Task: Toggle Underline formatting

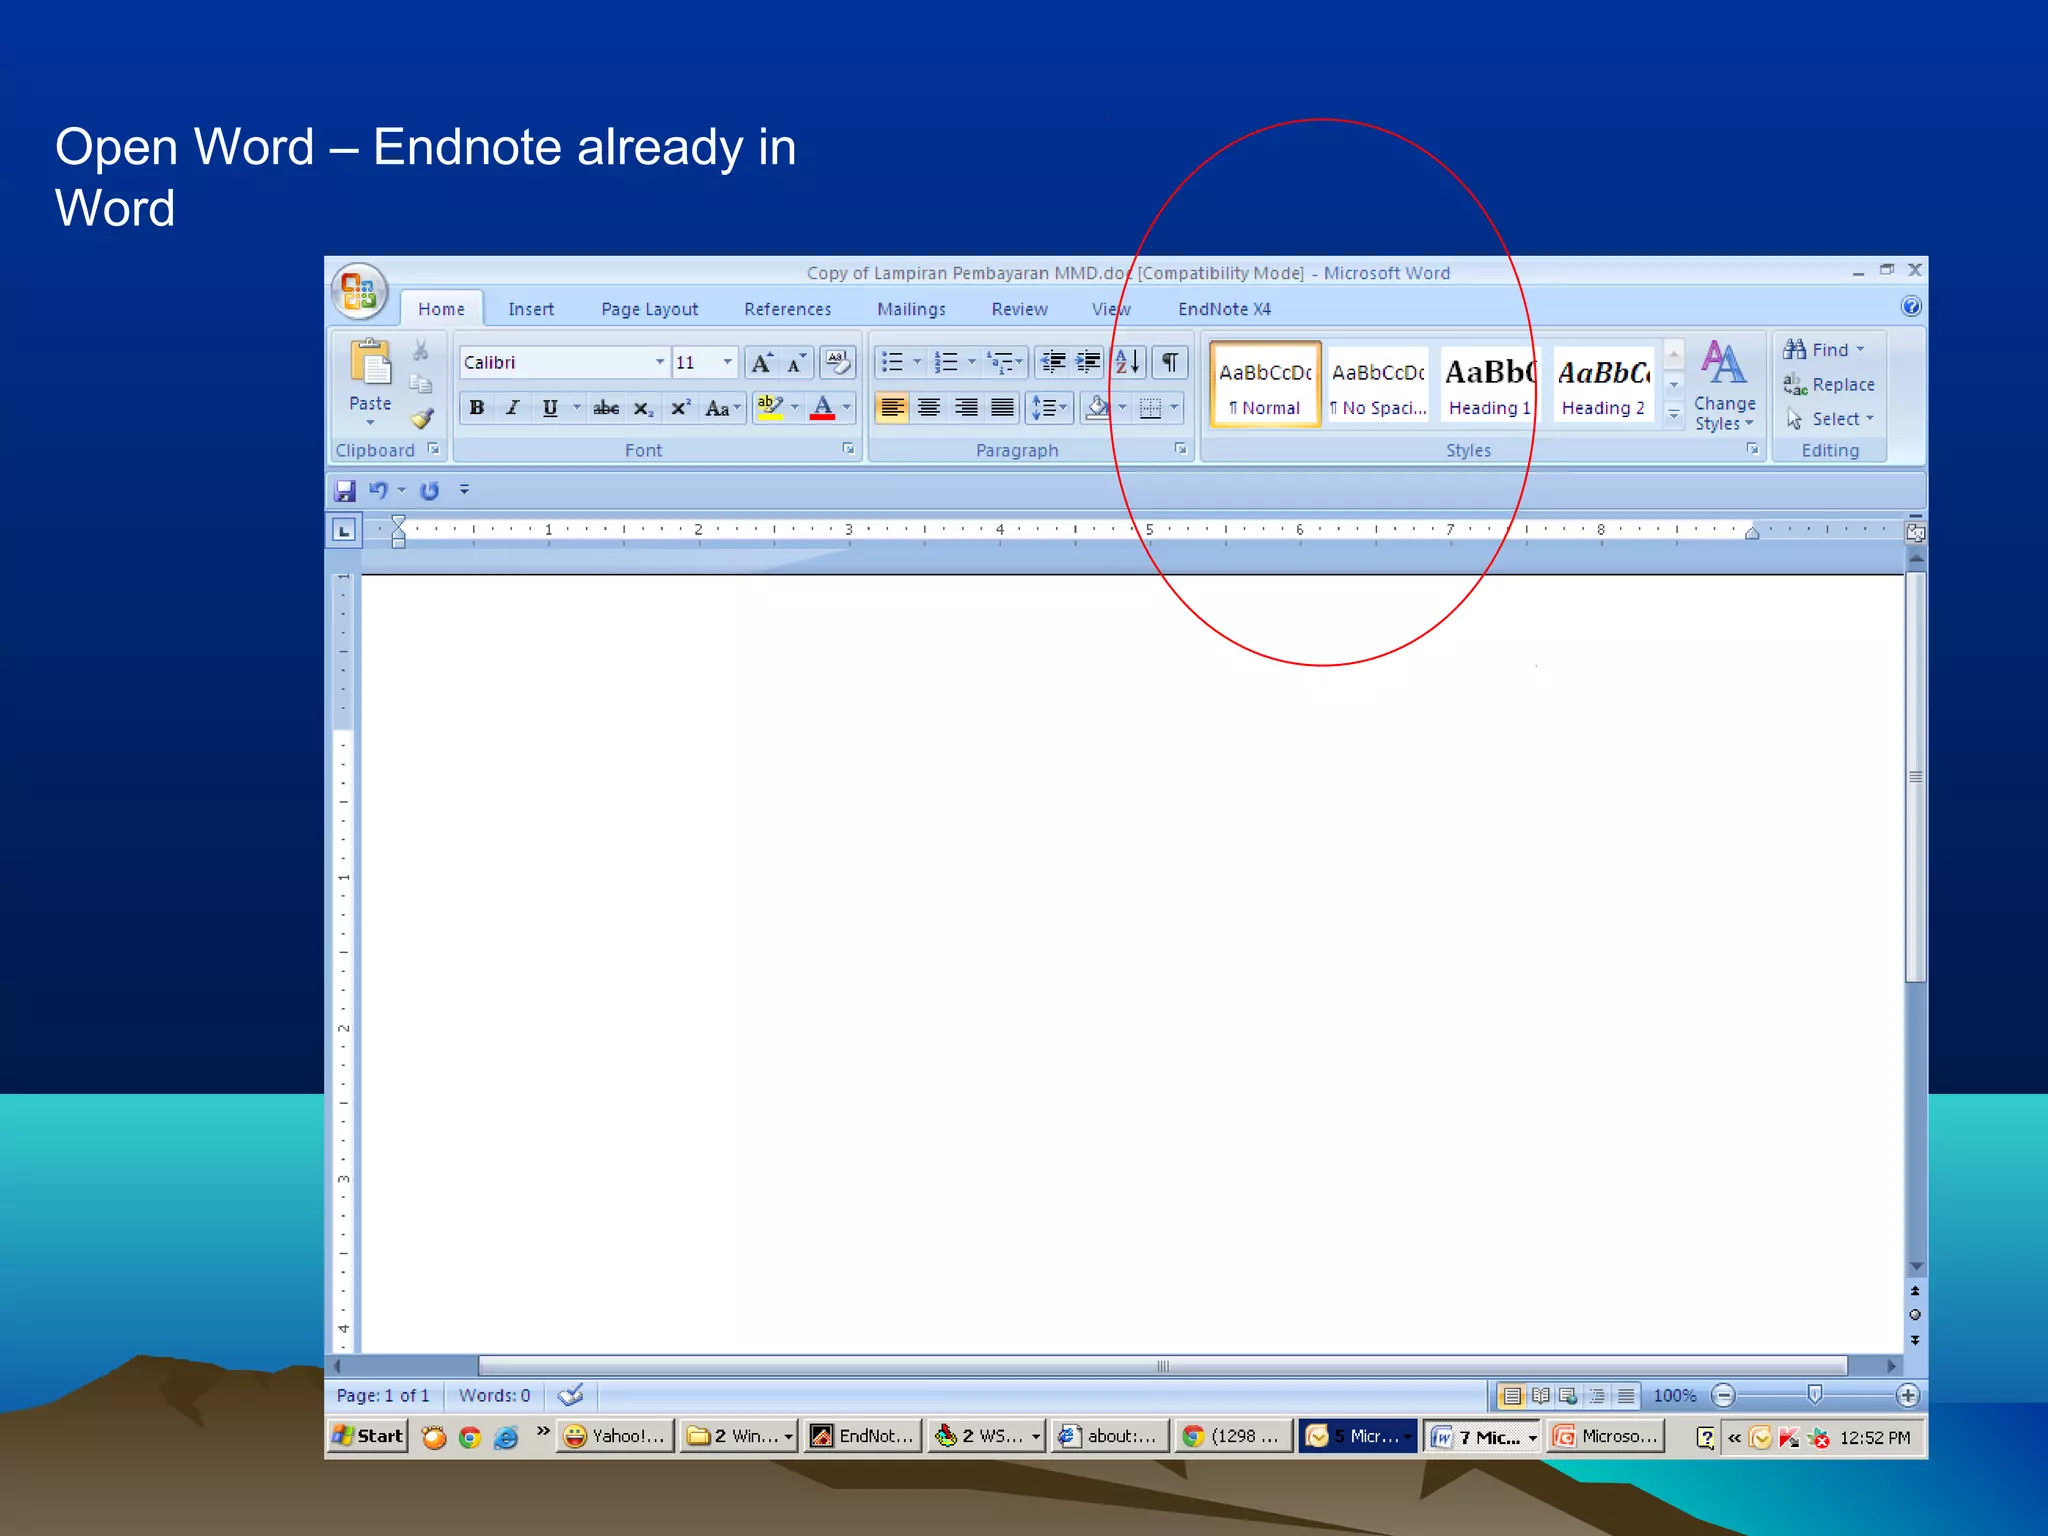Action: [549, 408]
